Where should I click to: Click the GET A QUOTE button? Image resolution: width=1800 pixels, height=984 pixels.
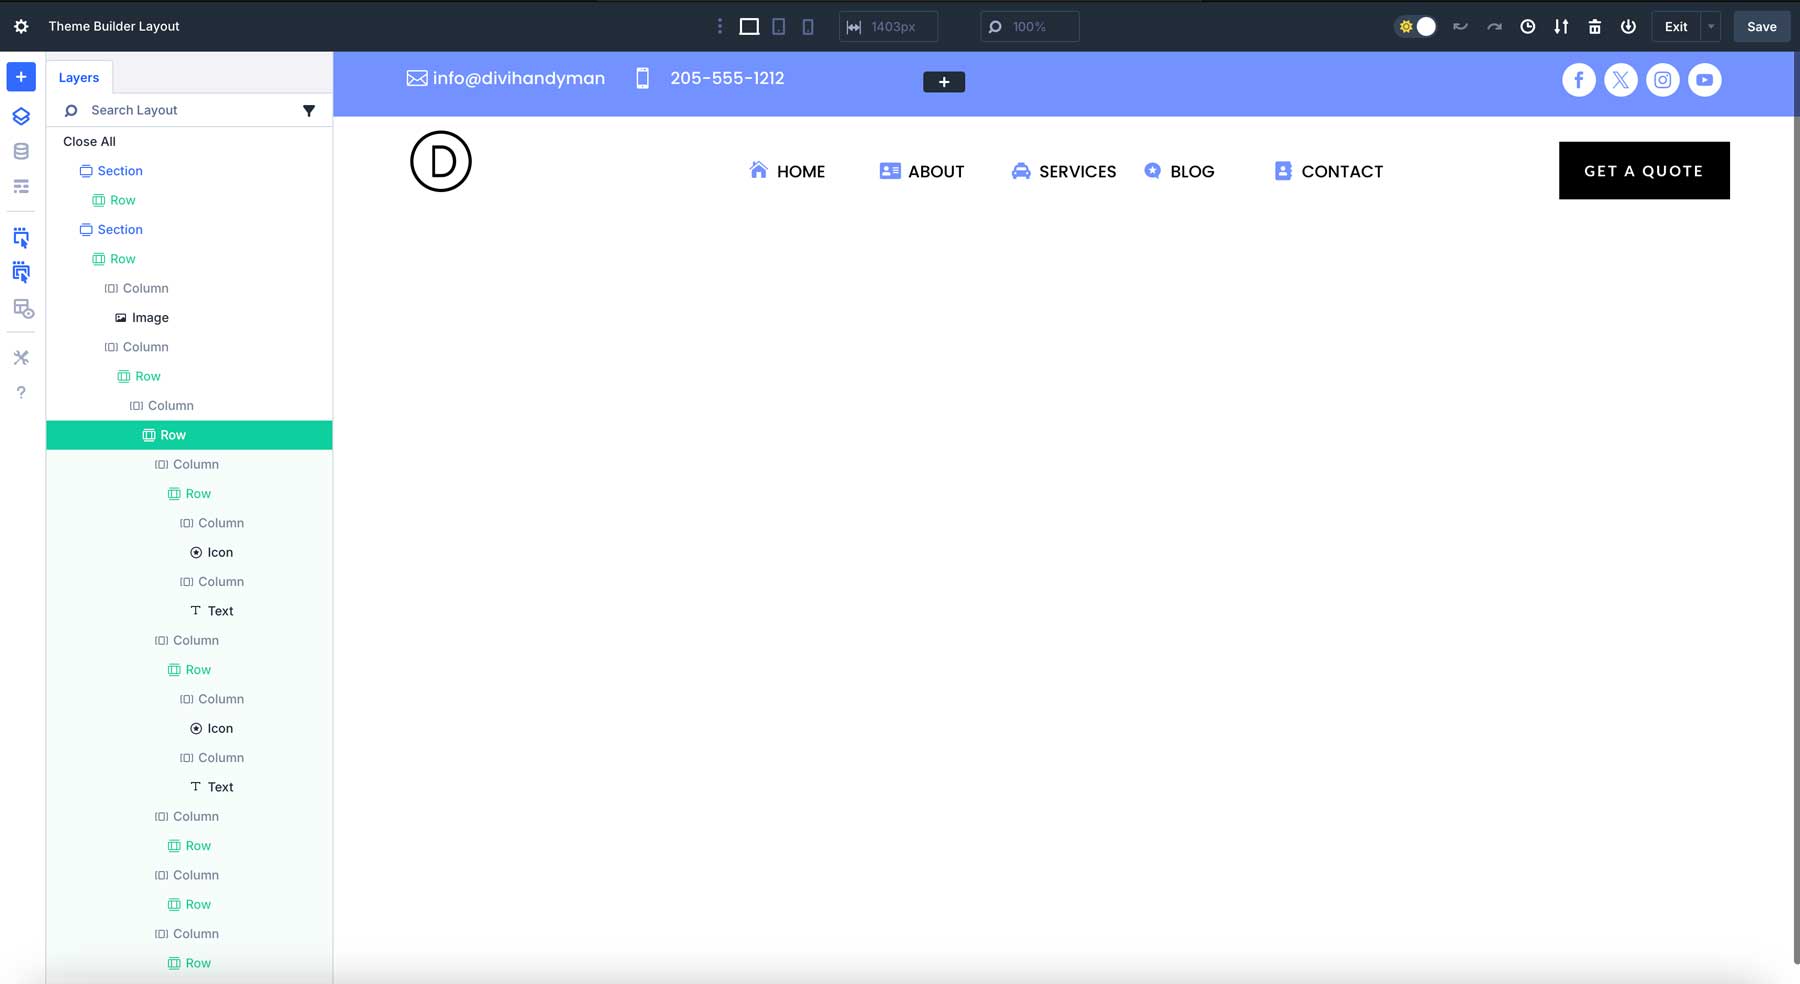(1643, 170)
